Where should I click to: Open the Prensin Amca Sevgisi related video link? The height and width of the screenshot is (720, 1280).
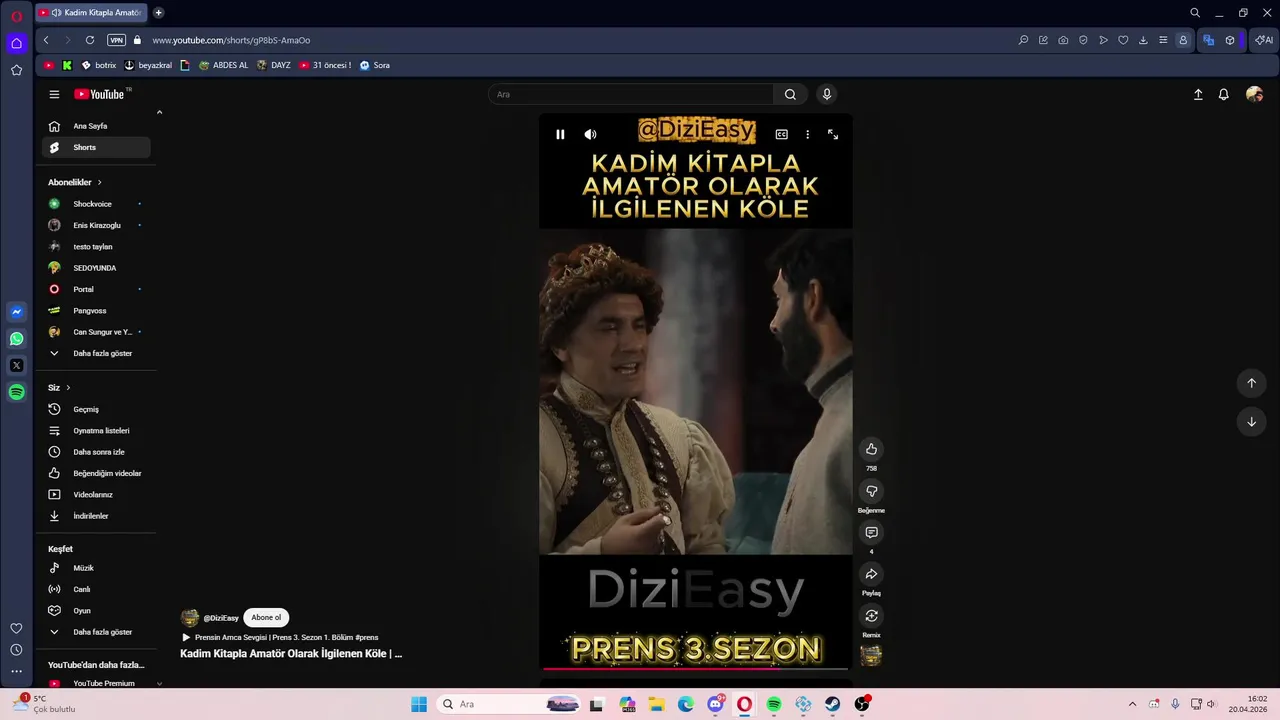280,637
